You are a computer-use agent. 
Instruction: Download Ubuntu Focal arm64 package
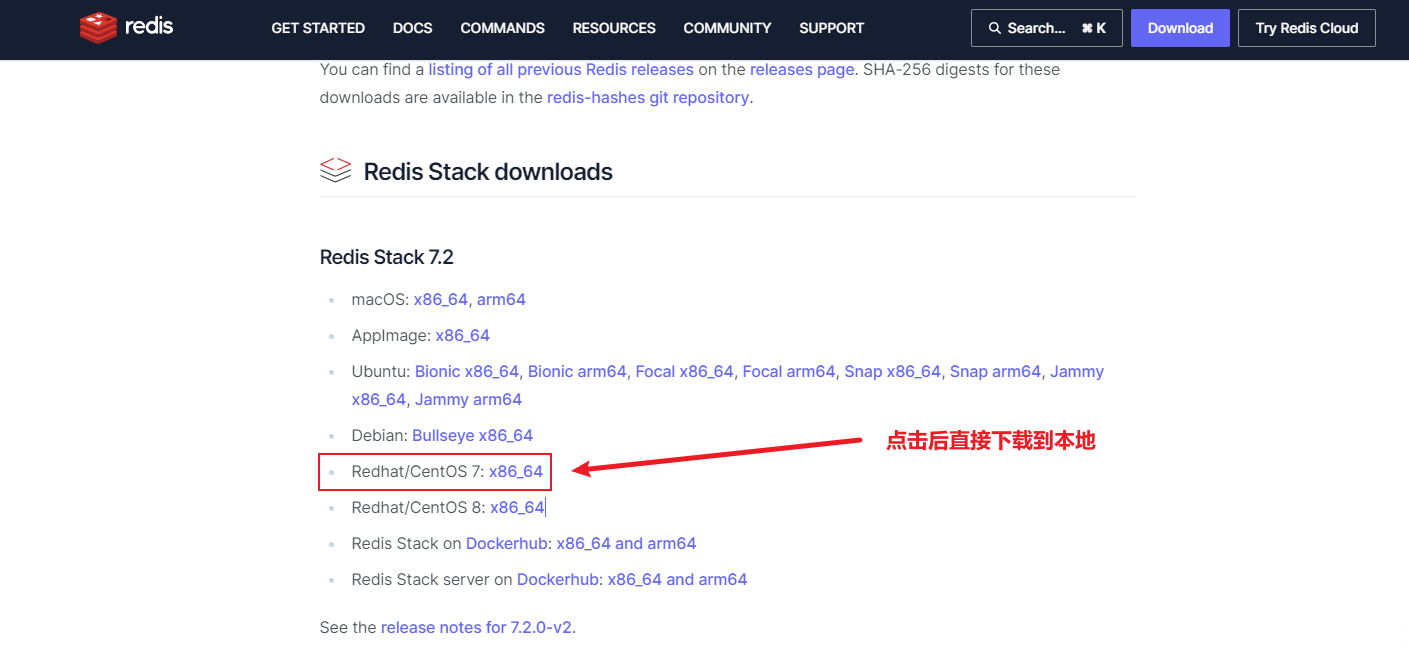click(x=789, y=372)
